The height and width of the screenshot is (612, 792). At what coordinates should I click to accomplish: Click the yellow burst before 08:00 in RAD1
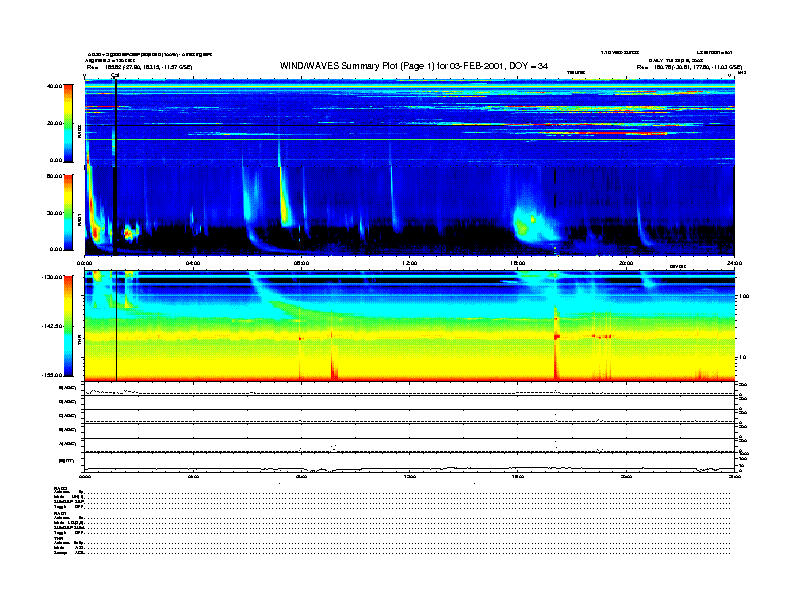pos(285,199)
